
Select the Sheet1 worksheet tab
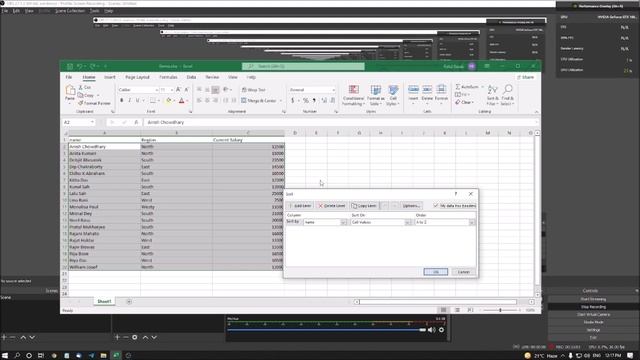tap(104, 302)
